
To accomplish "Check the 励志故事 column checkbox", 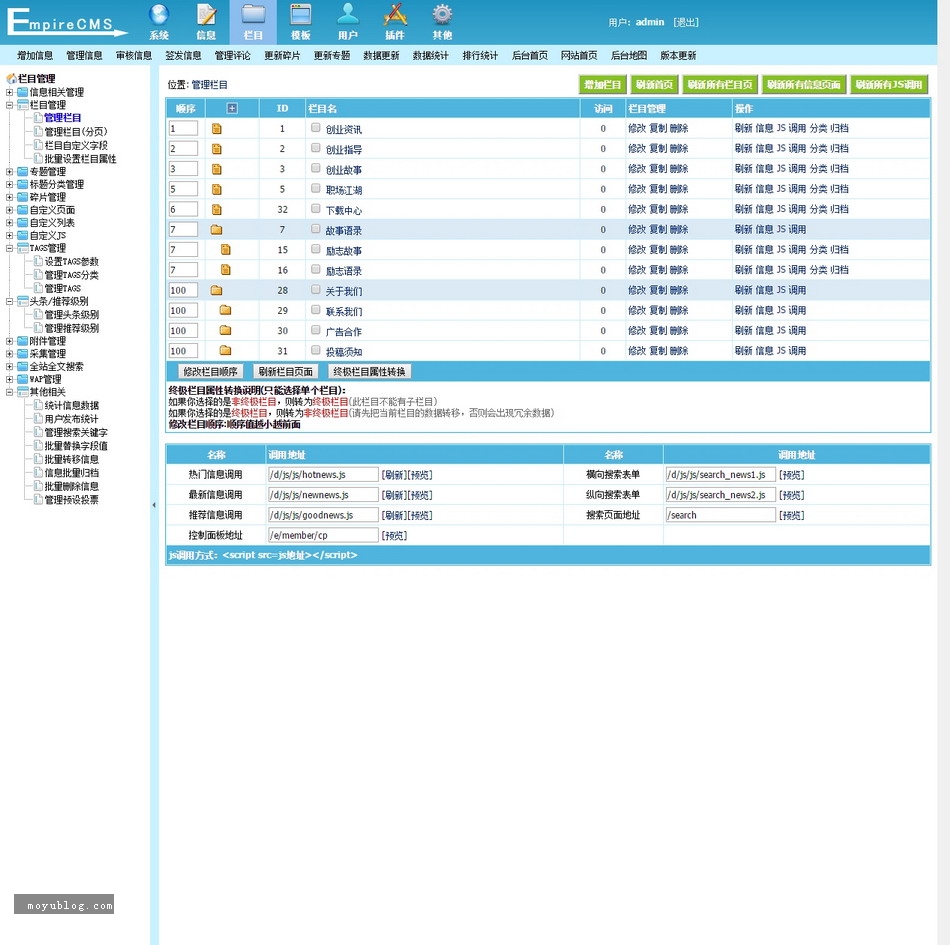I will [x=316, y=248].
